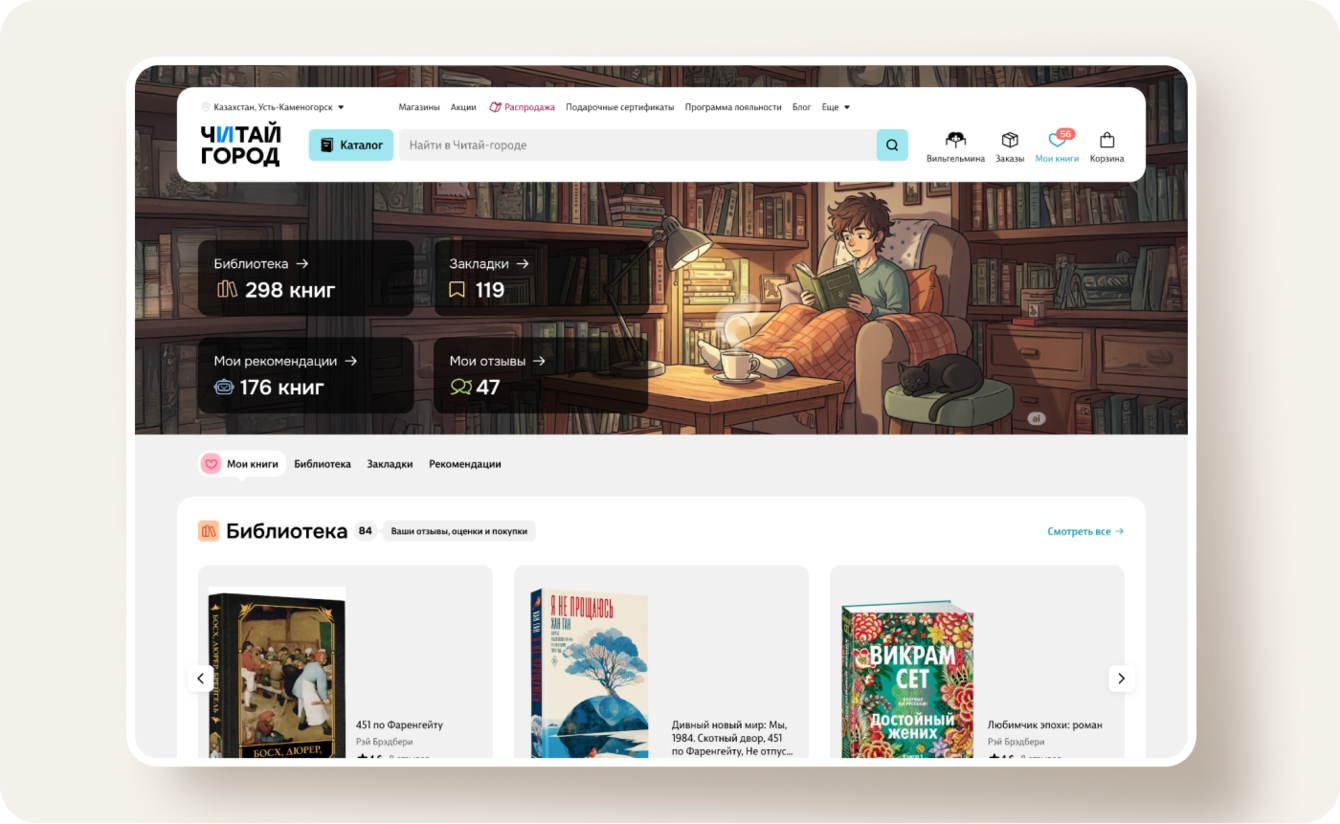Screen dimensions: 1340x824
Task: Expand the Еще menu dropdown
Action: pyautogui.click(x=836, y=107)
